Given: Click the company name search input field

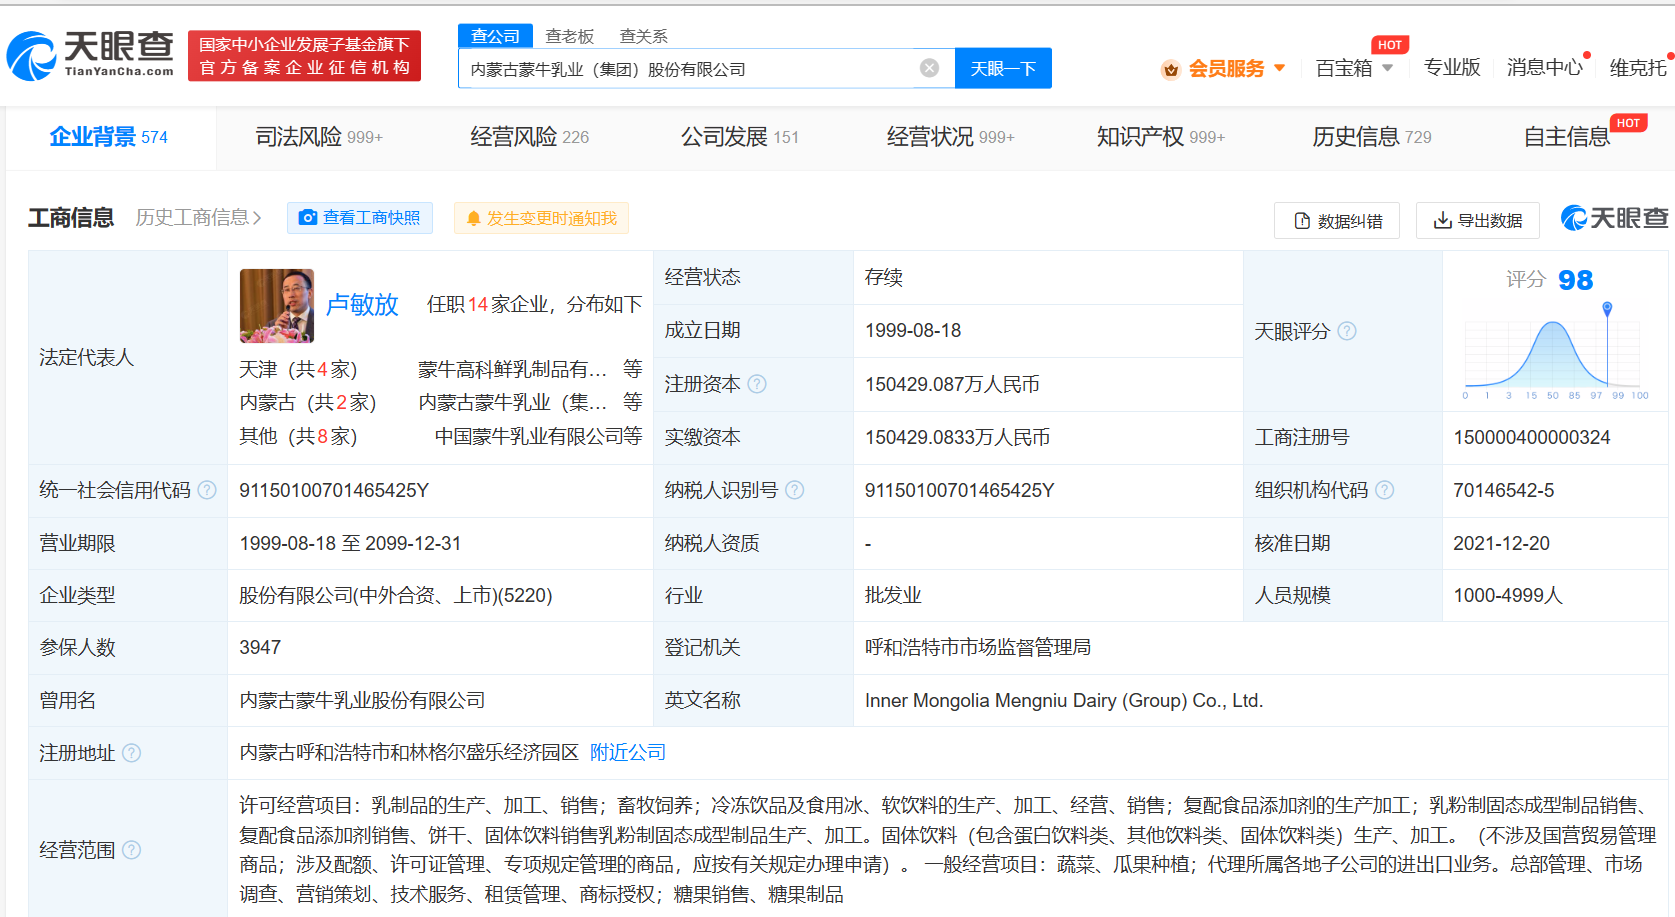Looking at the screenshot, I should click(x=690, y=69).
